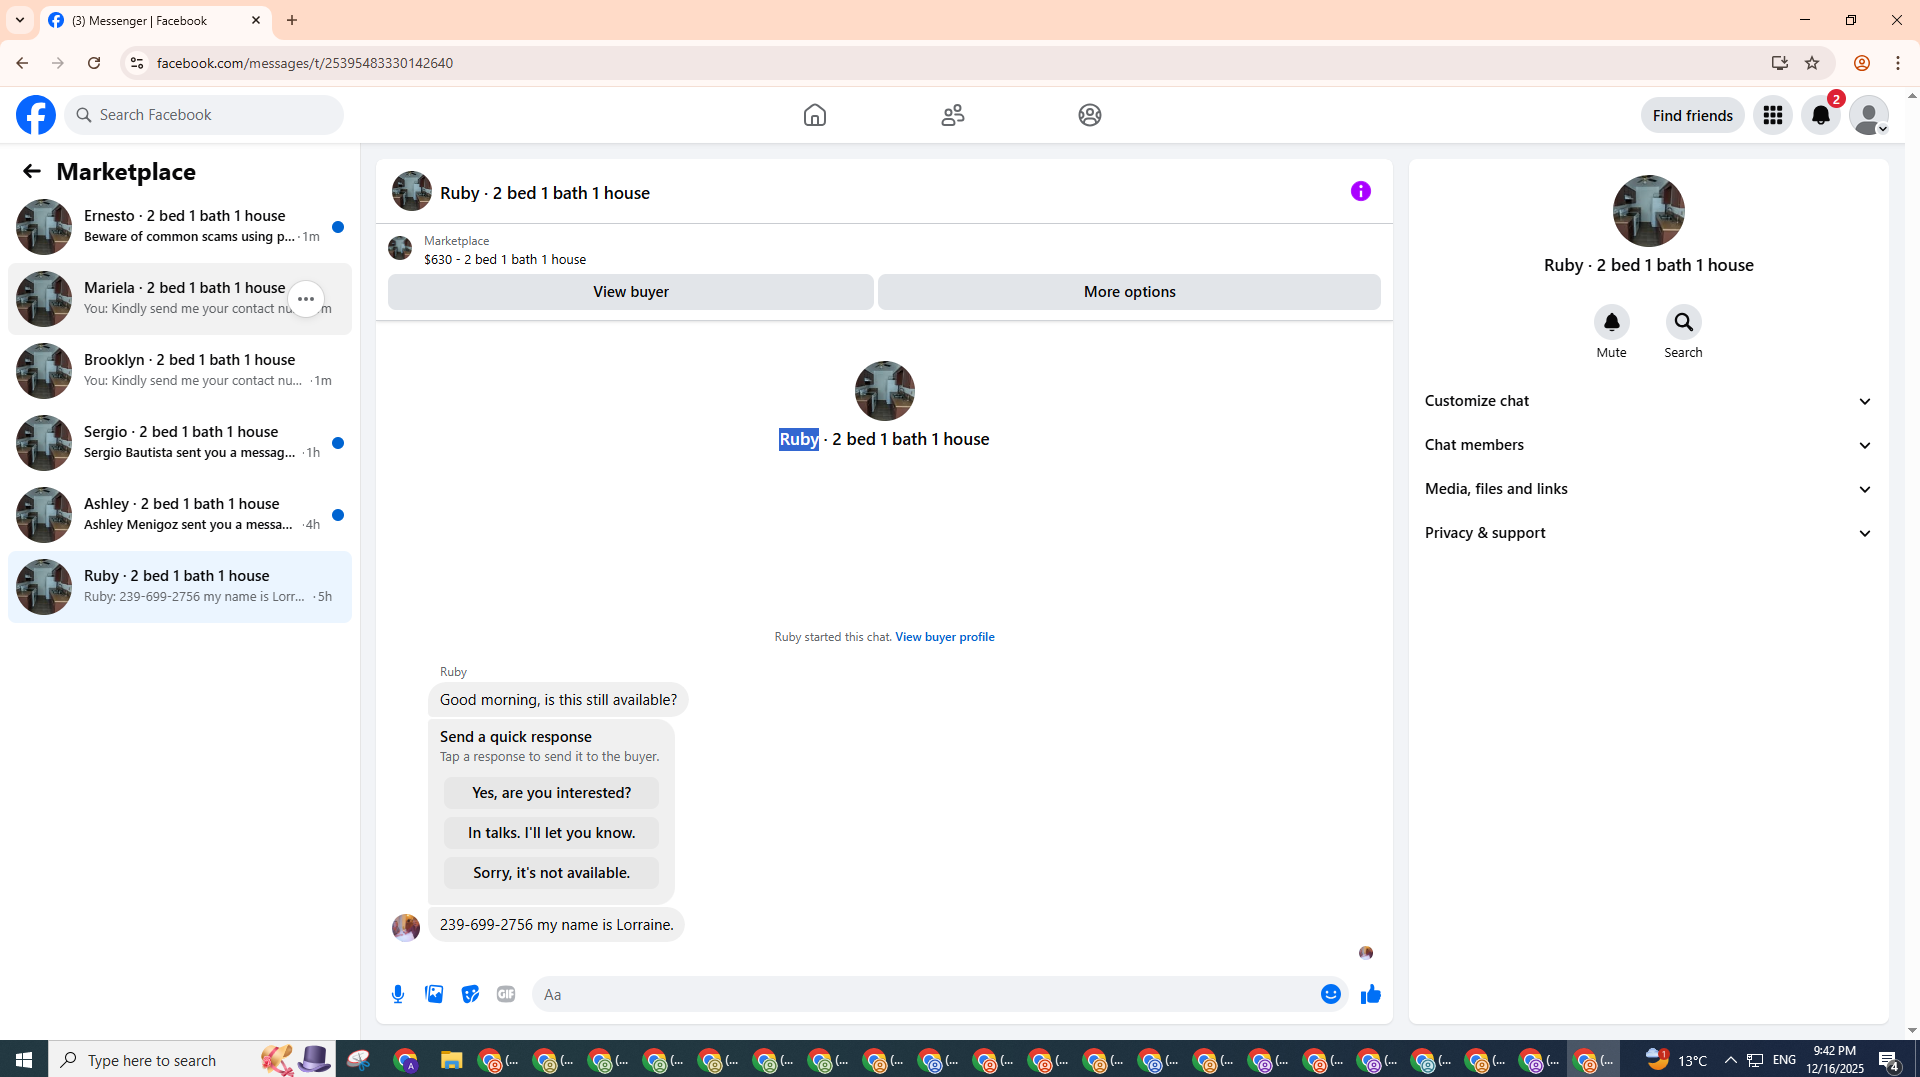Bookmark this tab with the star
1920x1077 pixels.
click(x=1812, y=63)
